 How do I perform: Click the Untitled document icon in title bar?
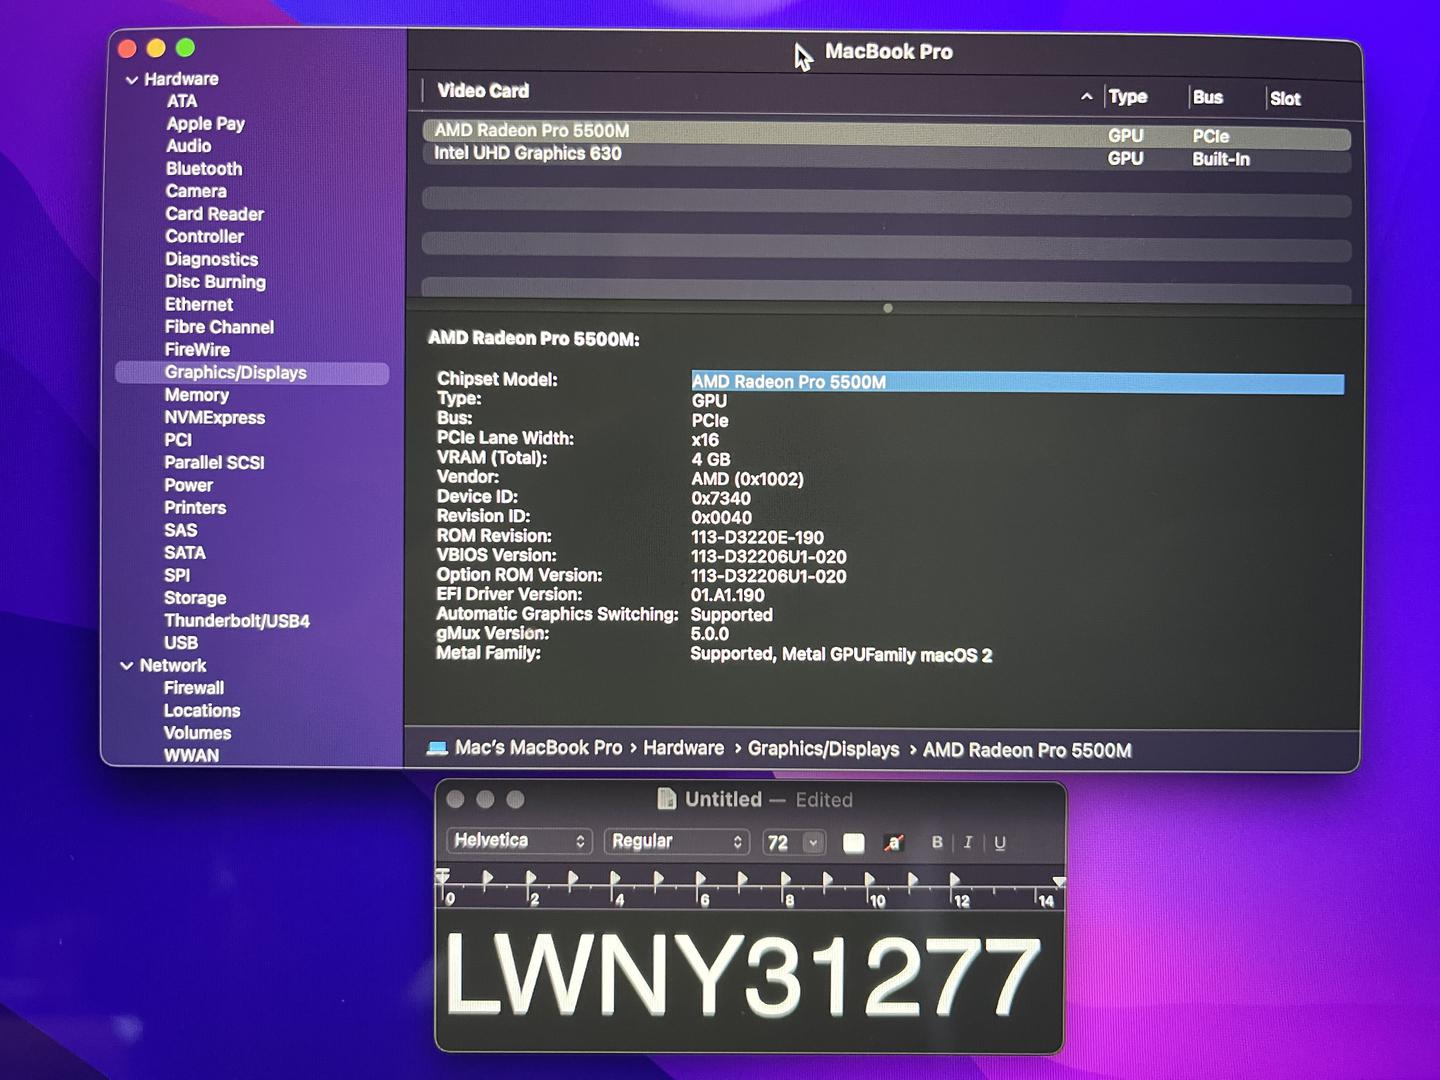pyautogui.click(x=666, y=798)
